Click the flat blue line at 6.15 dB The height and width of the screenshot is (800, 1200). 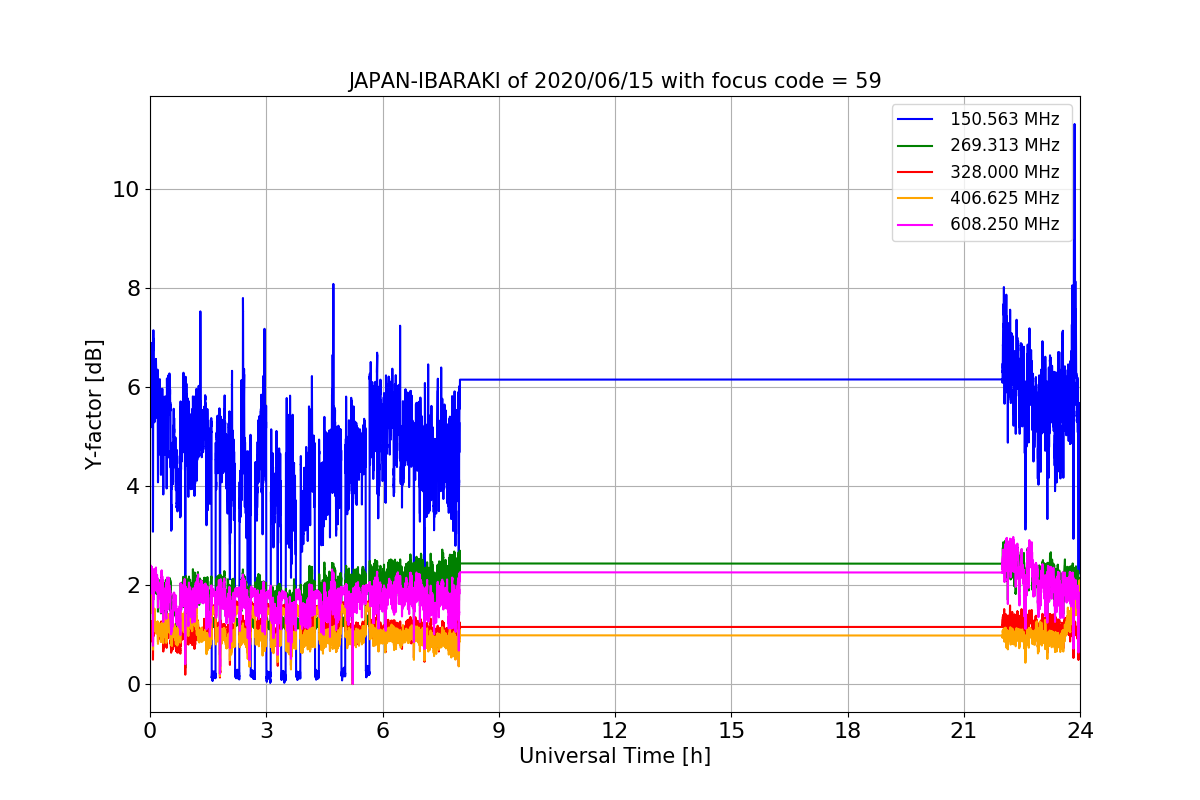pyautogui.click(x=731, y=379)
